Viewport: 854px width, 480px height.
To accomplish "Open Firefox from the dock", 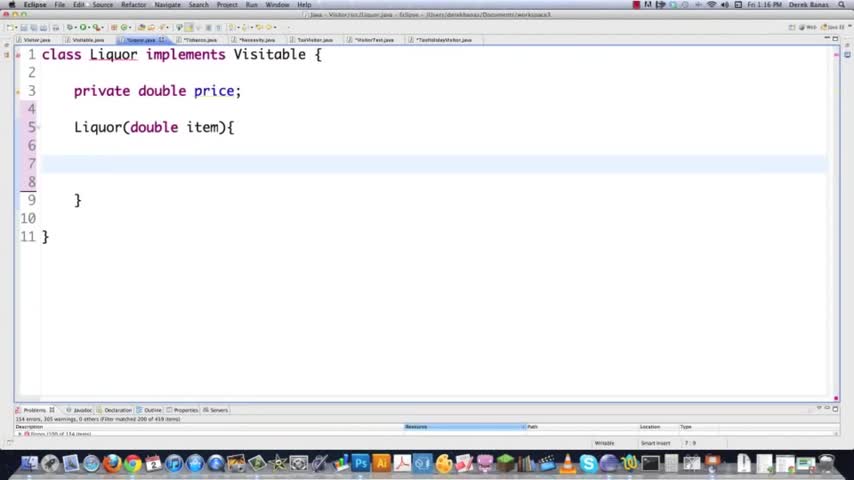I will click(112, 463).
